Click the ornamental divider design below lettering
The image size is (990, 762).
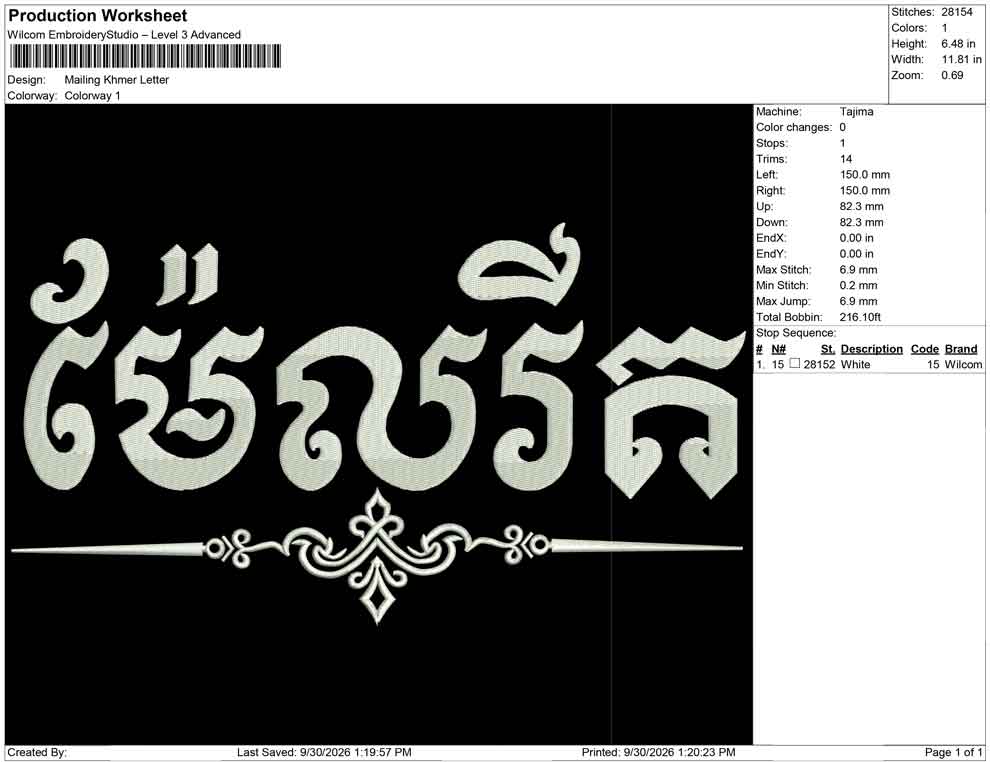click(x=377, y=556)
